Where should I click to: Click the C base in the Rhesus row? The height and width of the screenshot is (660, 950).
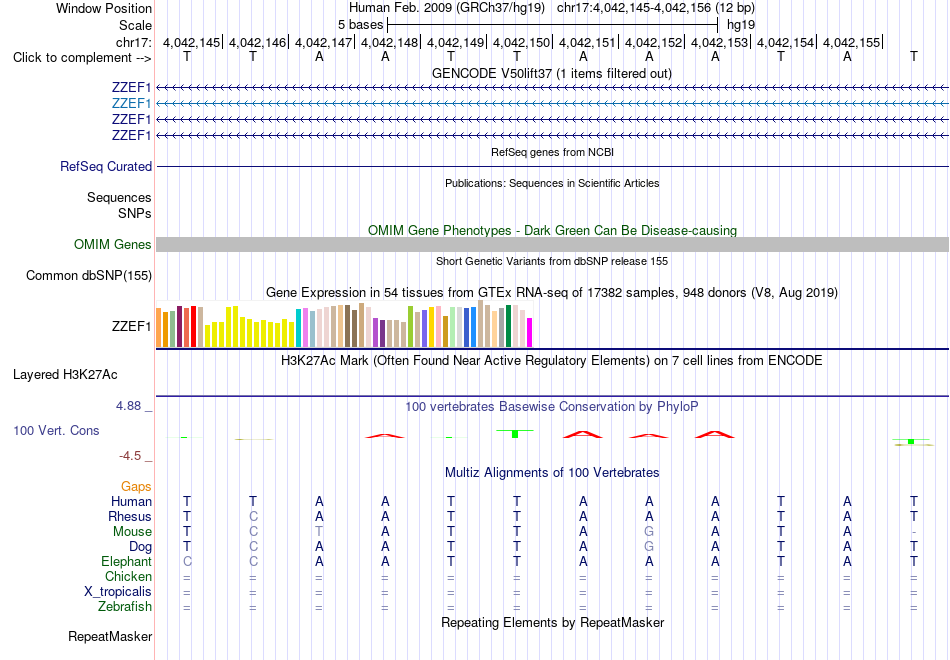click(x=253, y=516)
